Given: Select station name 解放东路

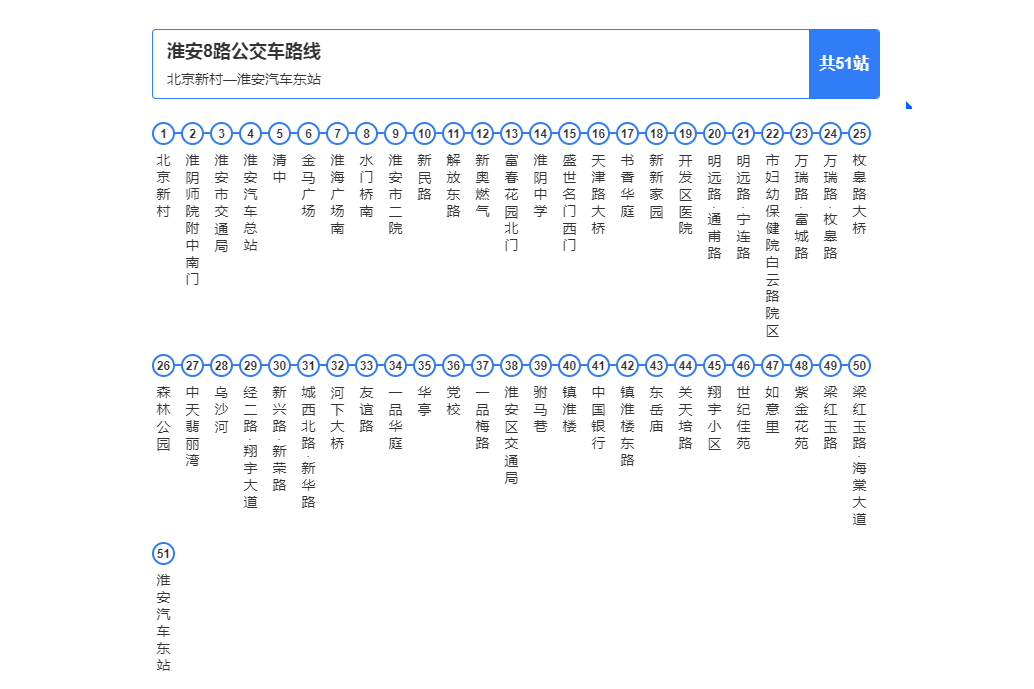Looking at the screenshot, I should pos(454,186).
